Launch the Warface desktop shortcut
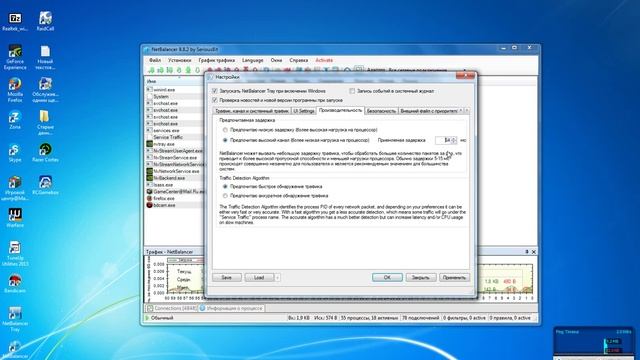Image resolution: width=640 pixels, height=360 pixels. click(x=15, y=217)
